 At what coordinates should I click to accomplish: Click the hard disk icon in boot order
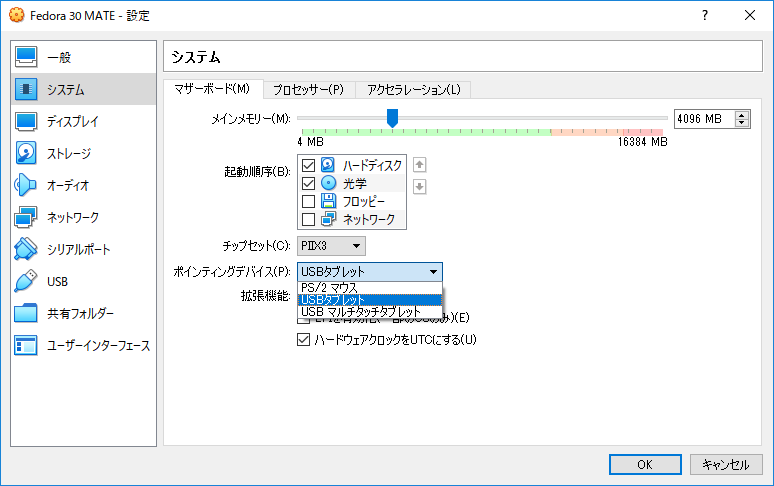coord(328,165)
